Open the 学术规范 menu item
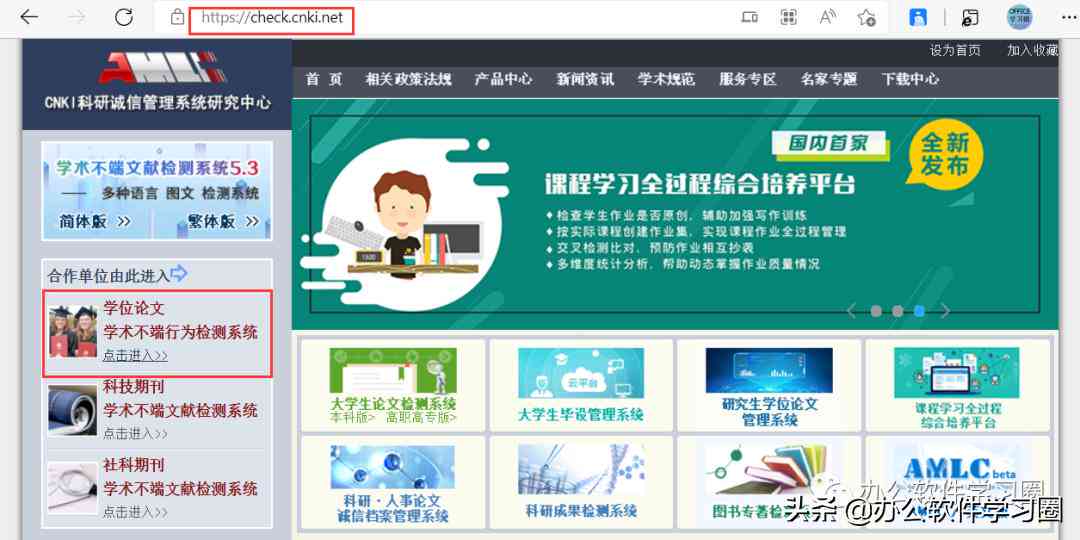Screen dimensions: 1080x540 [667, 79]
